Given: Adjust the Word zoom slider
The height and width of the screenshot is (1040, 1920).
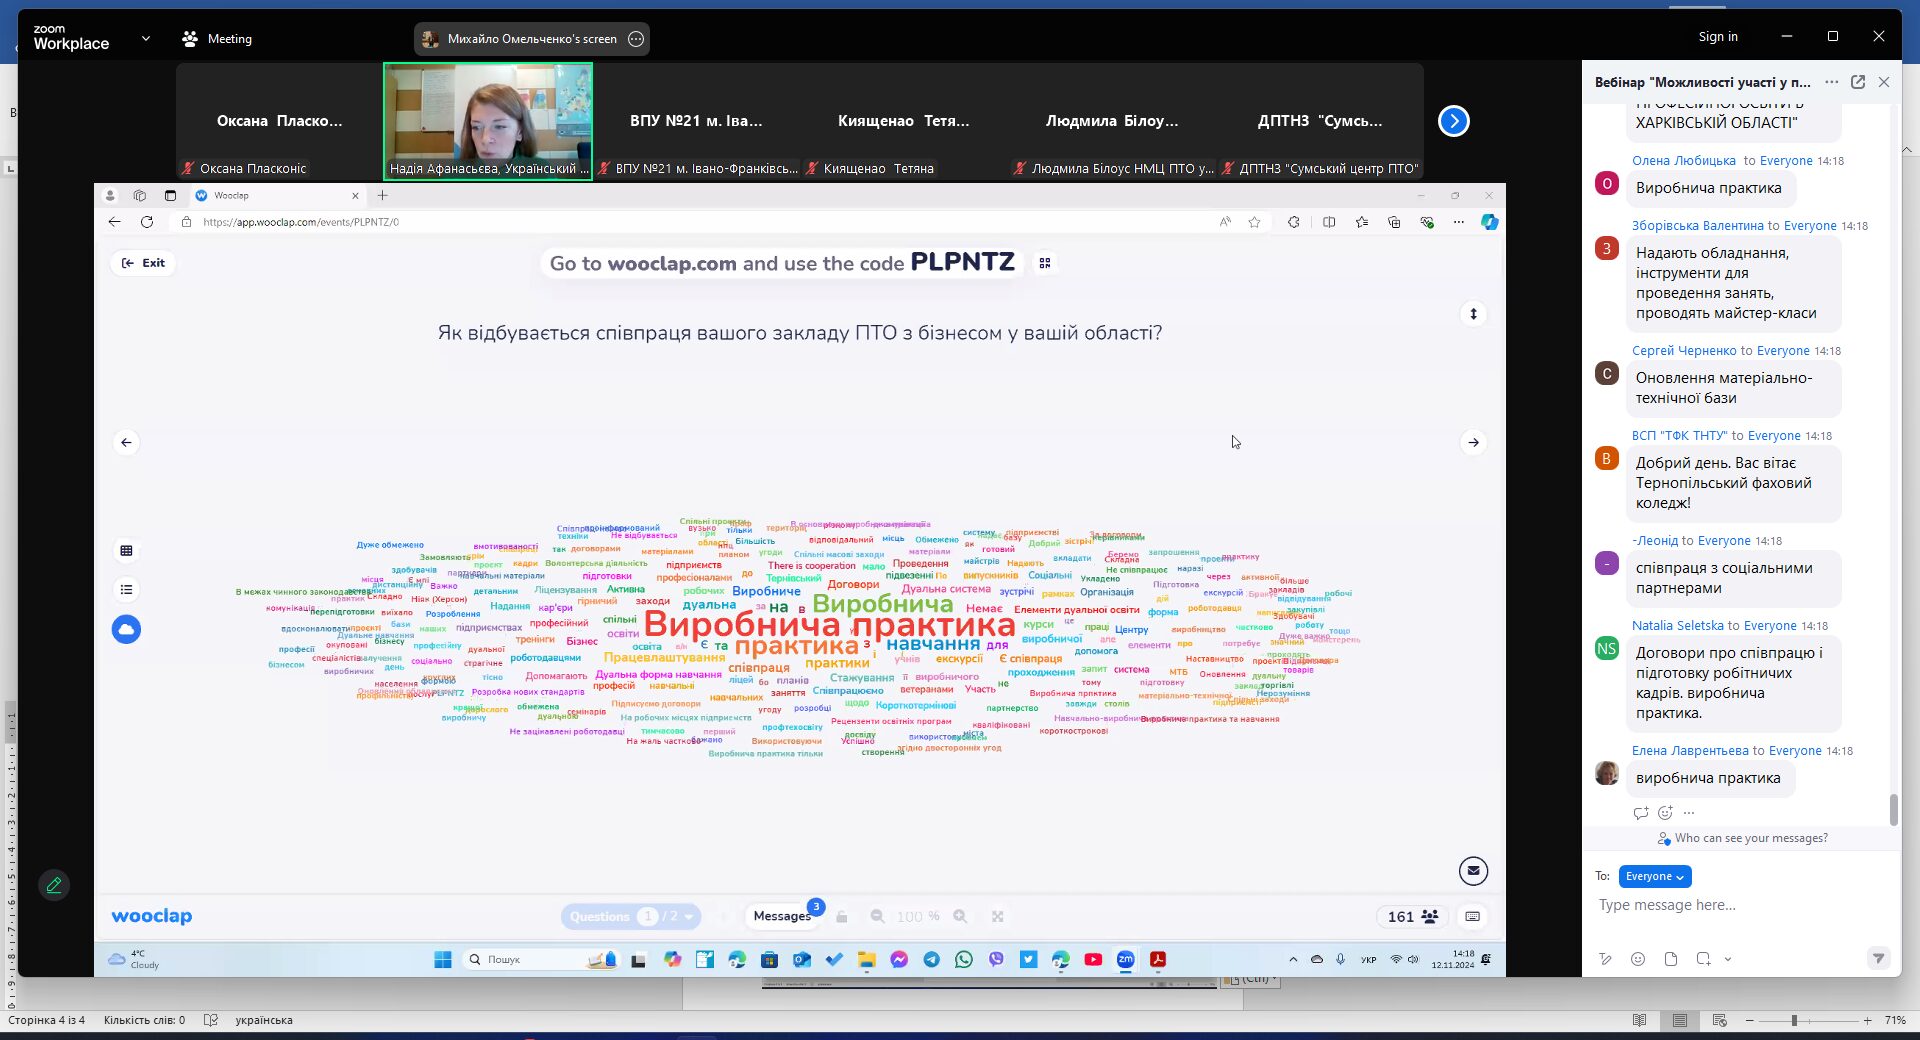Looking at the screenshot, I should (1795, 1020).
